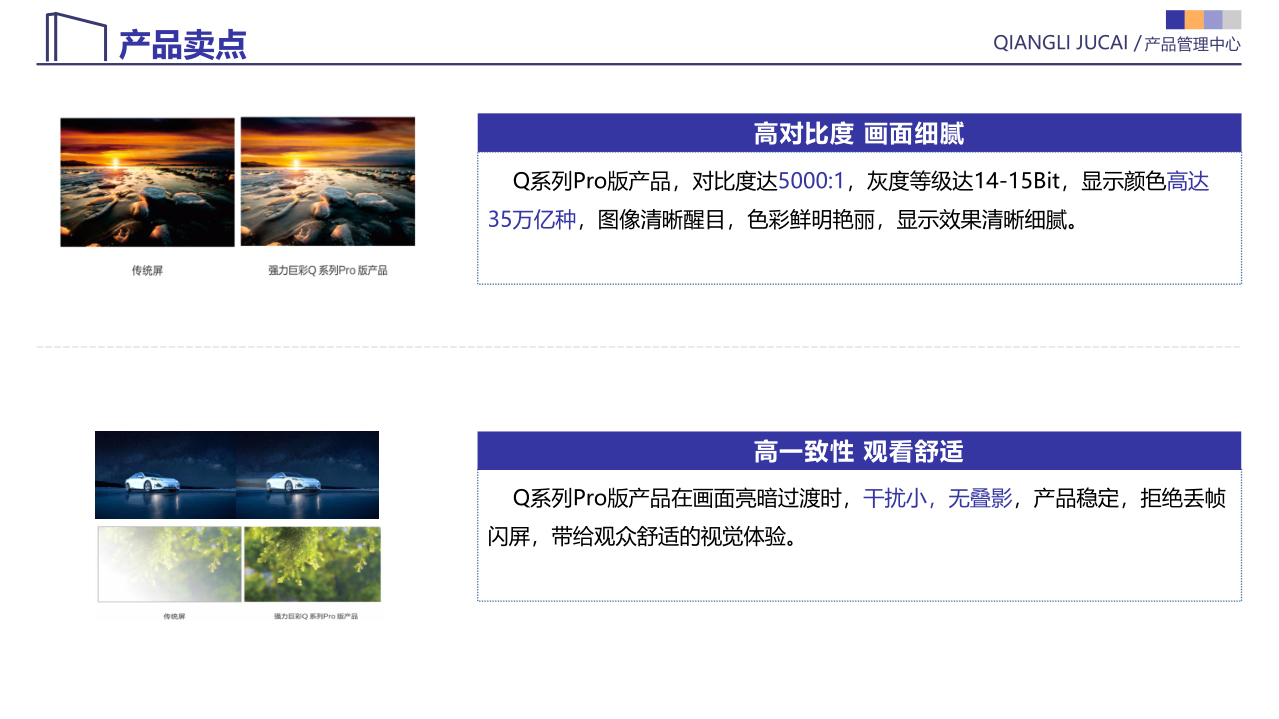Image resolution: width=1279 pixels, height=719 pixels.
Task: Click the light purple header square
Action: (x=1213, y=19)
